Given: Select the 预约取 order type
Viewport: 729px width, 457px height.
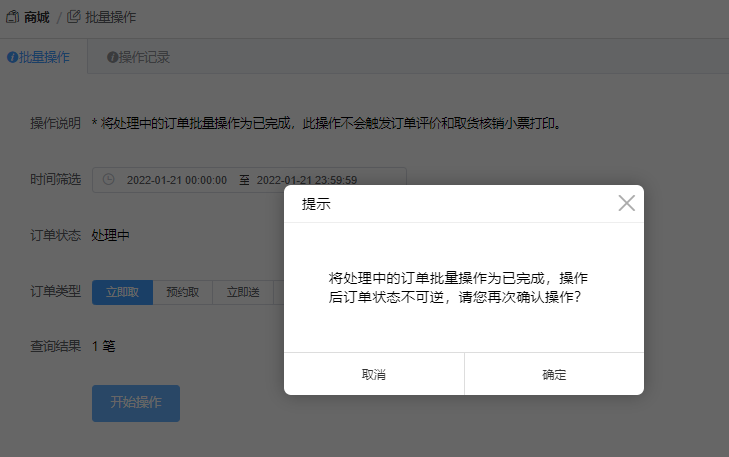Looking at the screenshot, I should click(183, 292).
